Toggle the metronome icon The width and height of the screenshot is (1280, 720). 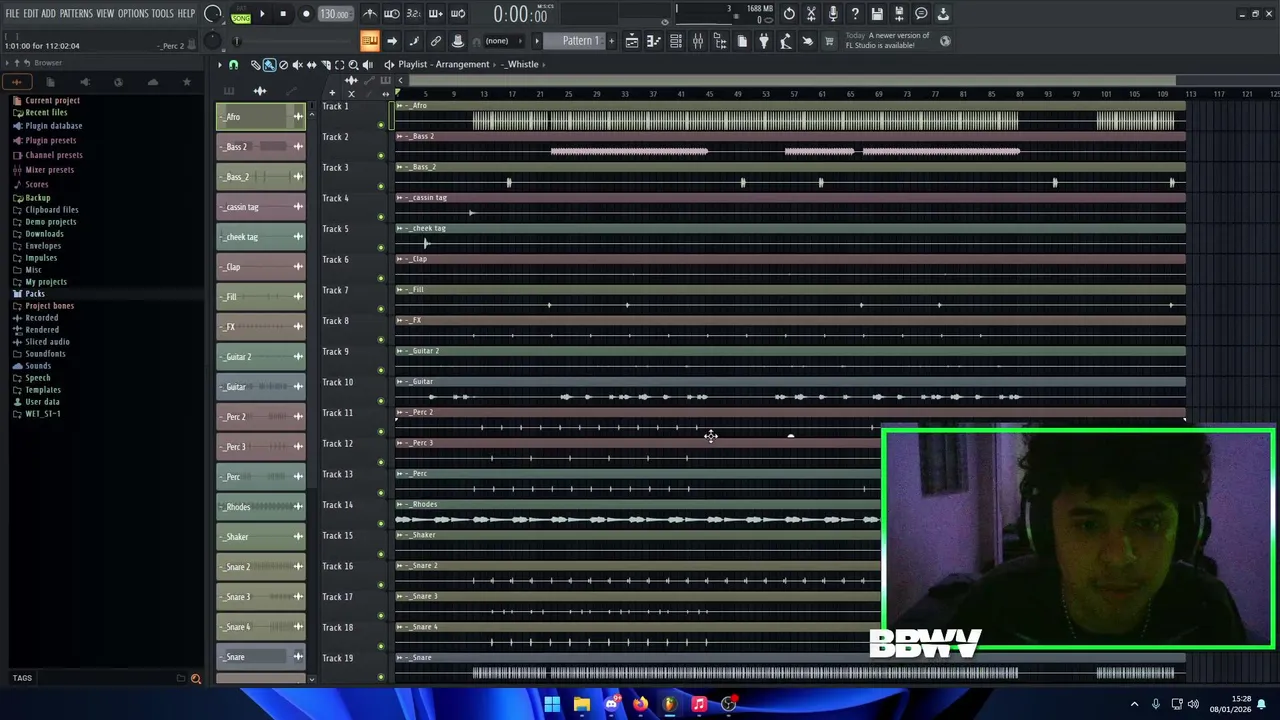[x=370, y=14]
